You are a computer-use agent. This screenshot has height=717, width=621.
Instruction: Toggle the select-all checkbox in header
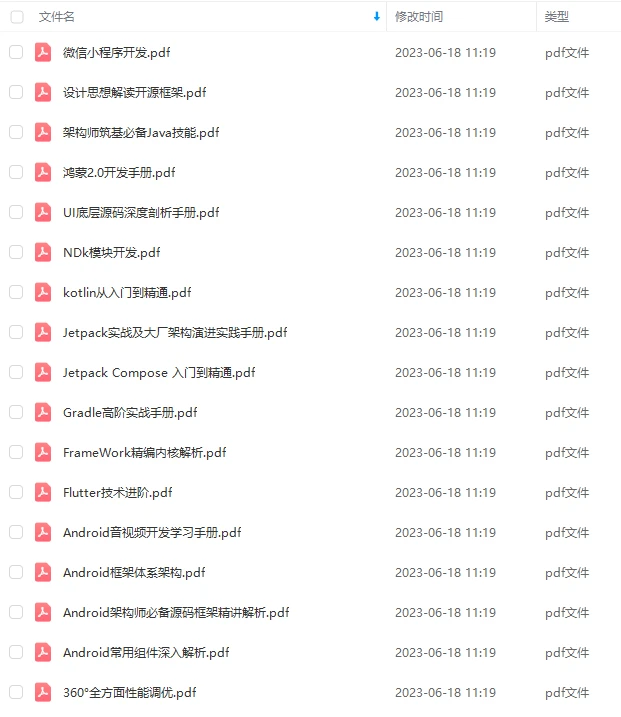[x=17, y=17]
